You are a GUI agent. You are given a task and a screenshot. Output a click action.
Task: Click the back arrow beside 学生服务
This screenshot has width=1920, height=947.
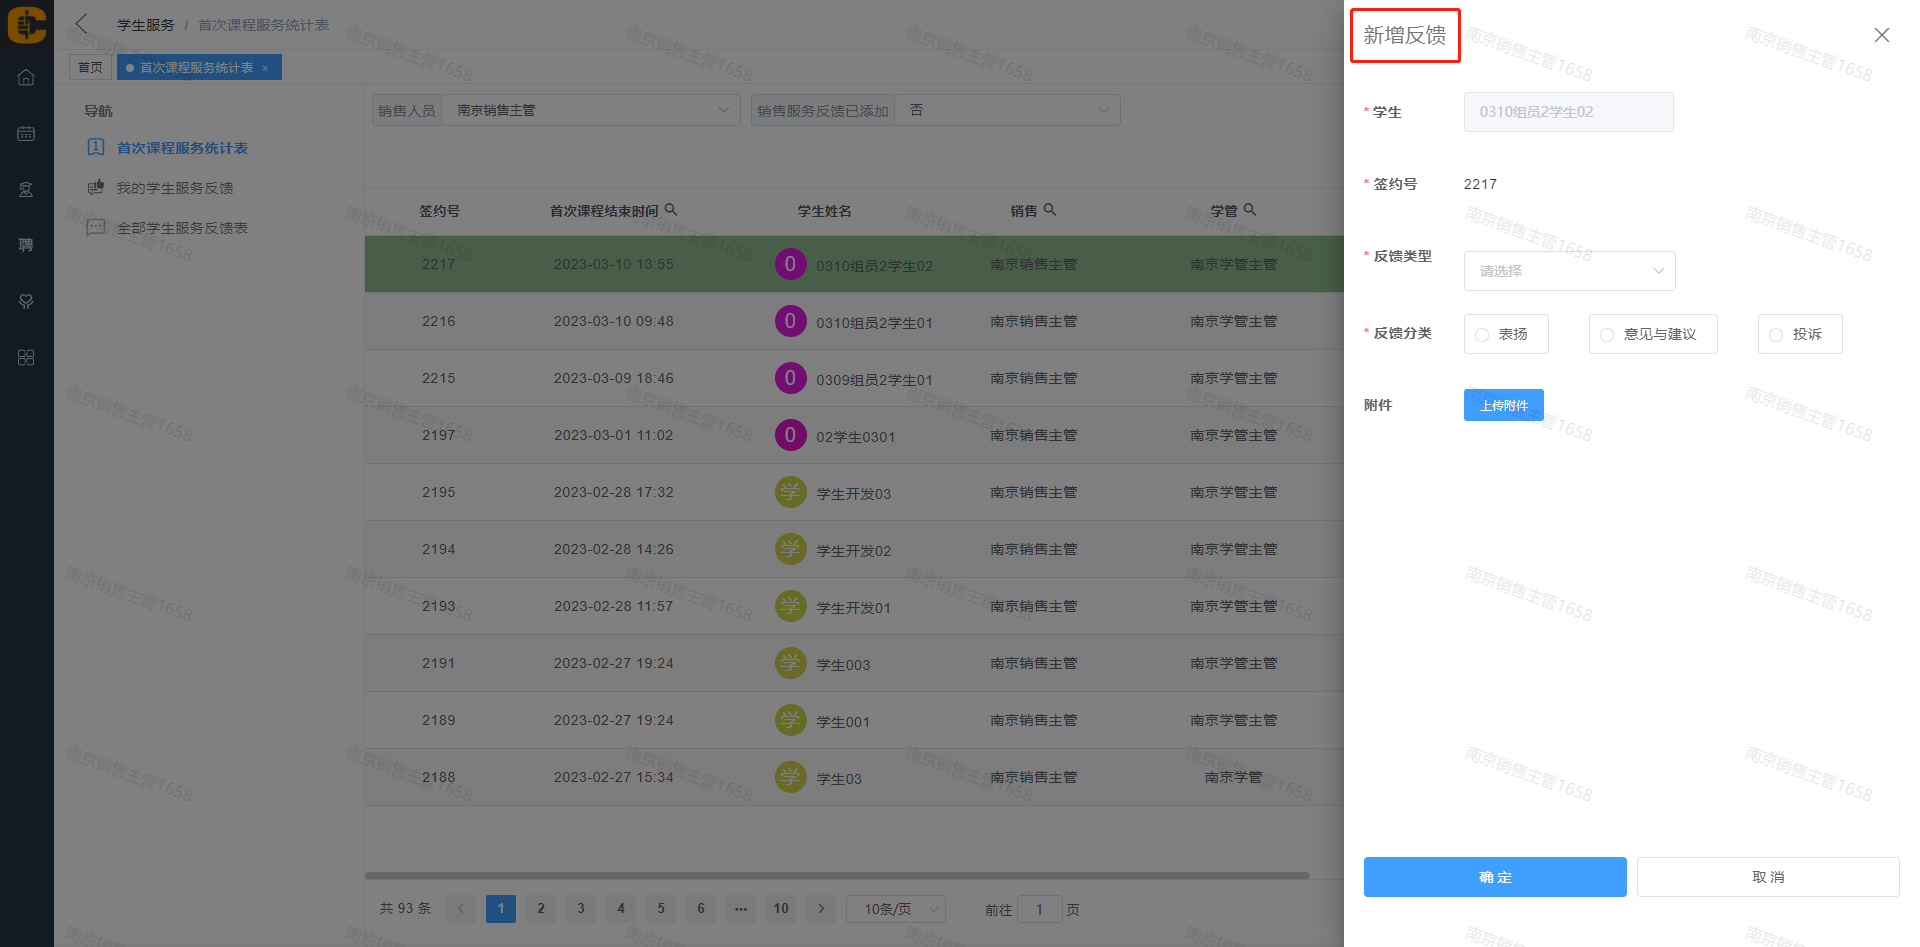click(x=82, y=24)
